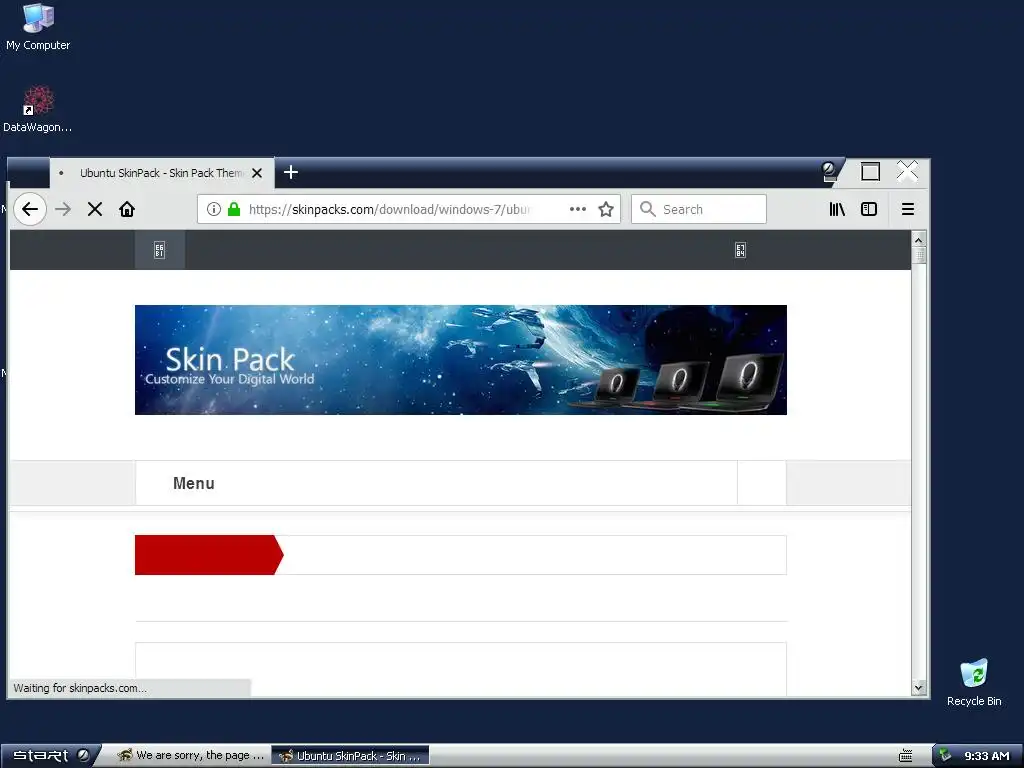Click the minimize icon in browser title bar

tap(829, 172)
